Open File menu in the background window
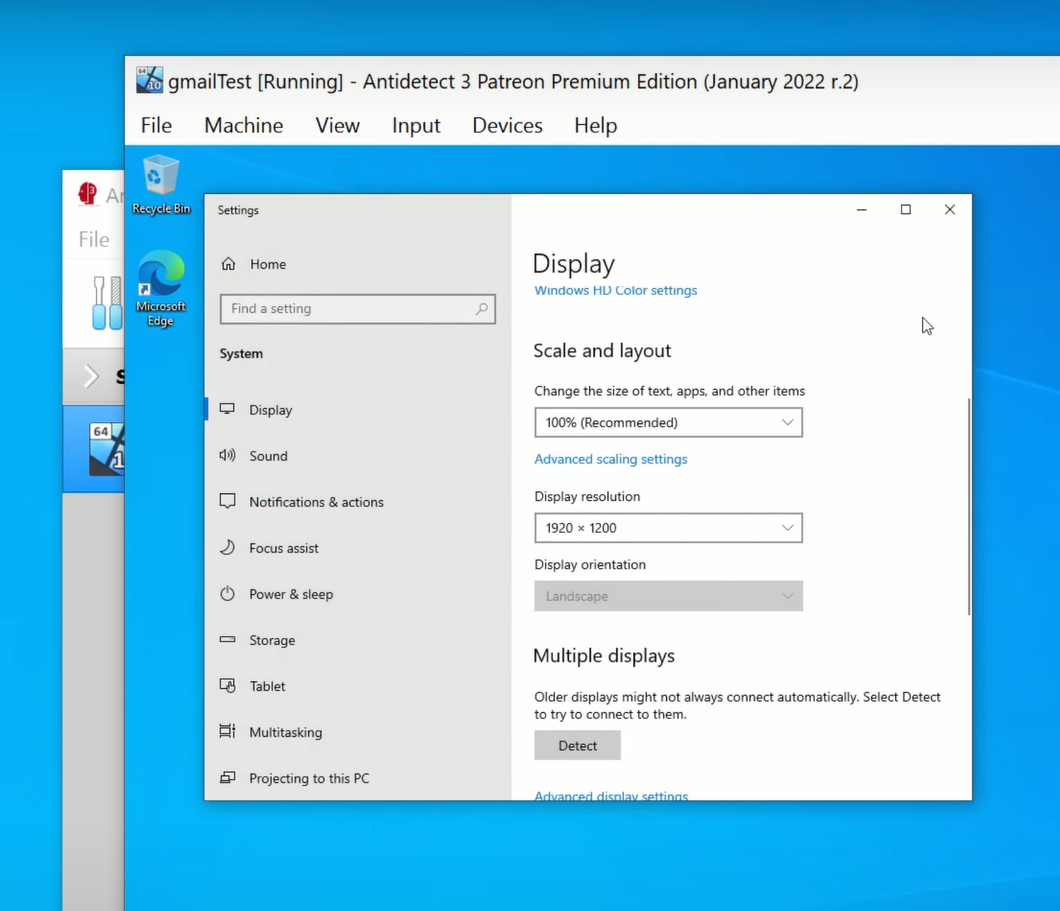The height and width of the screenshot is (911, 1060). pos(93,239)
